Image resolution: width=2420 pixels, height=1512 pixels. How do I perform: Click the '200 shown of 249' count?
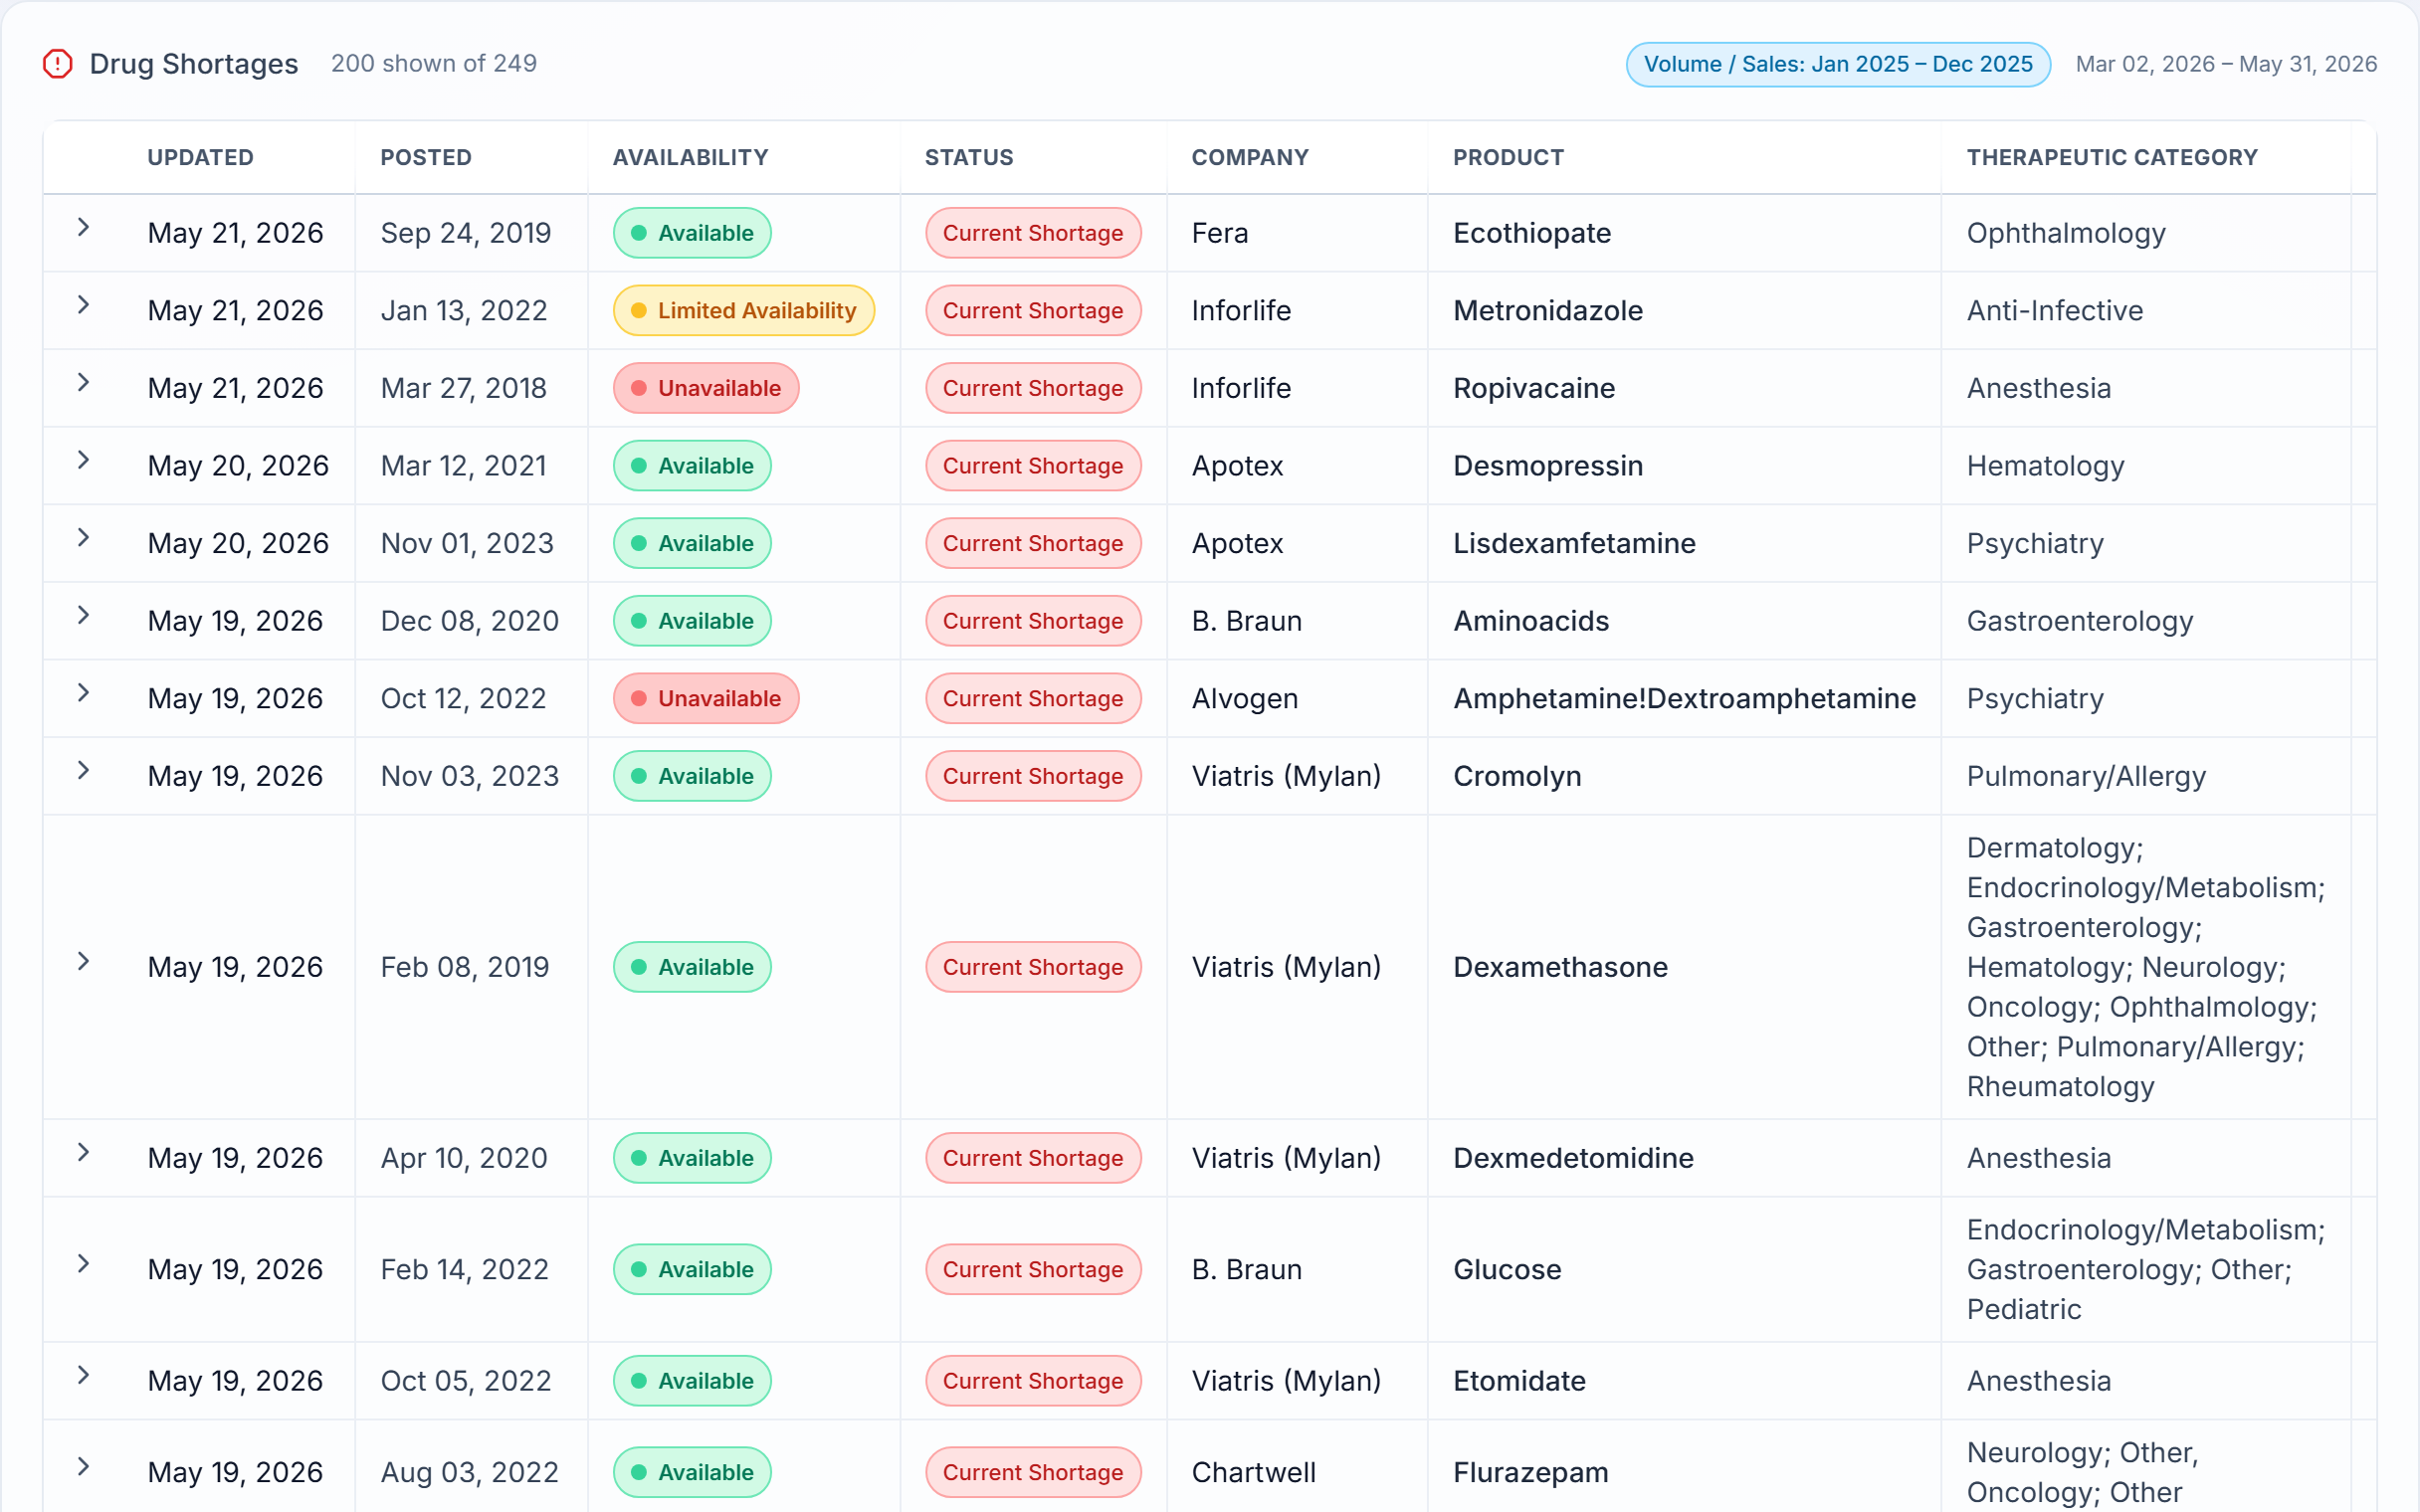(434, 64)
